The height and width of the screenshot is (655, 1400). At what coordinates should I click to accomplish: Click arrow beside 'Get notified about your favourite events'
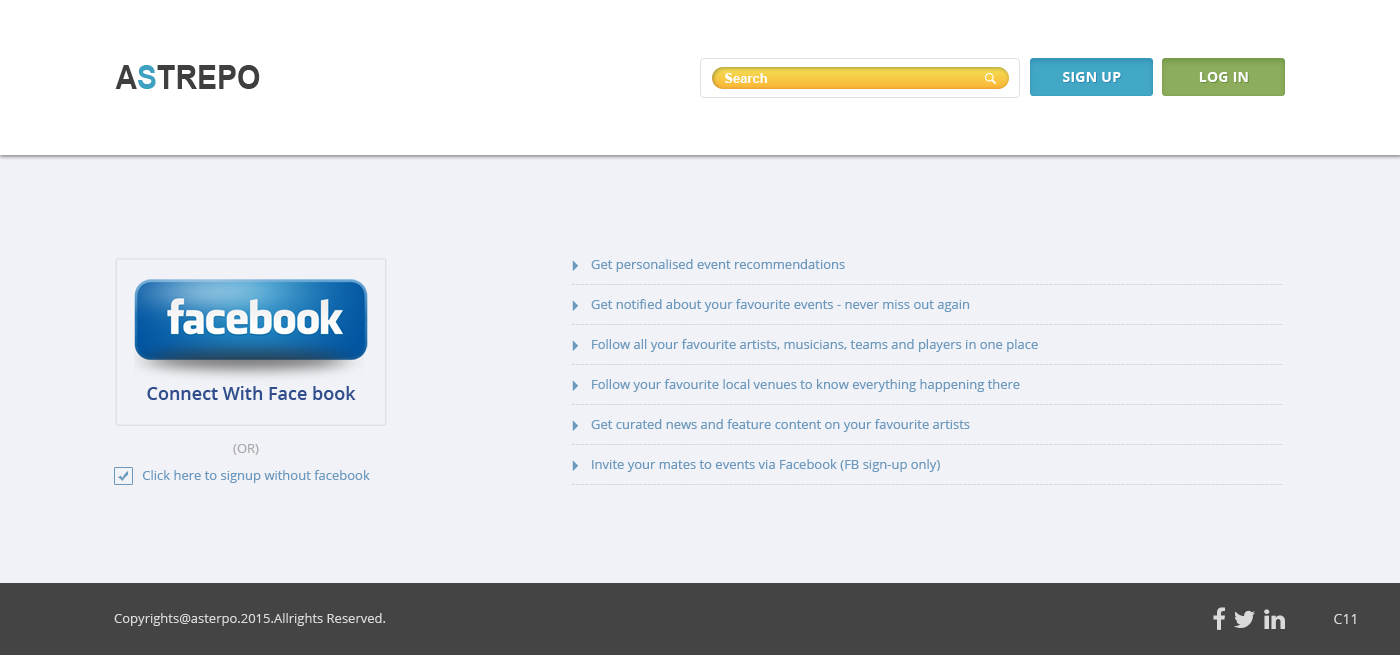575,305
